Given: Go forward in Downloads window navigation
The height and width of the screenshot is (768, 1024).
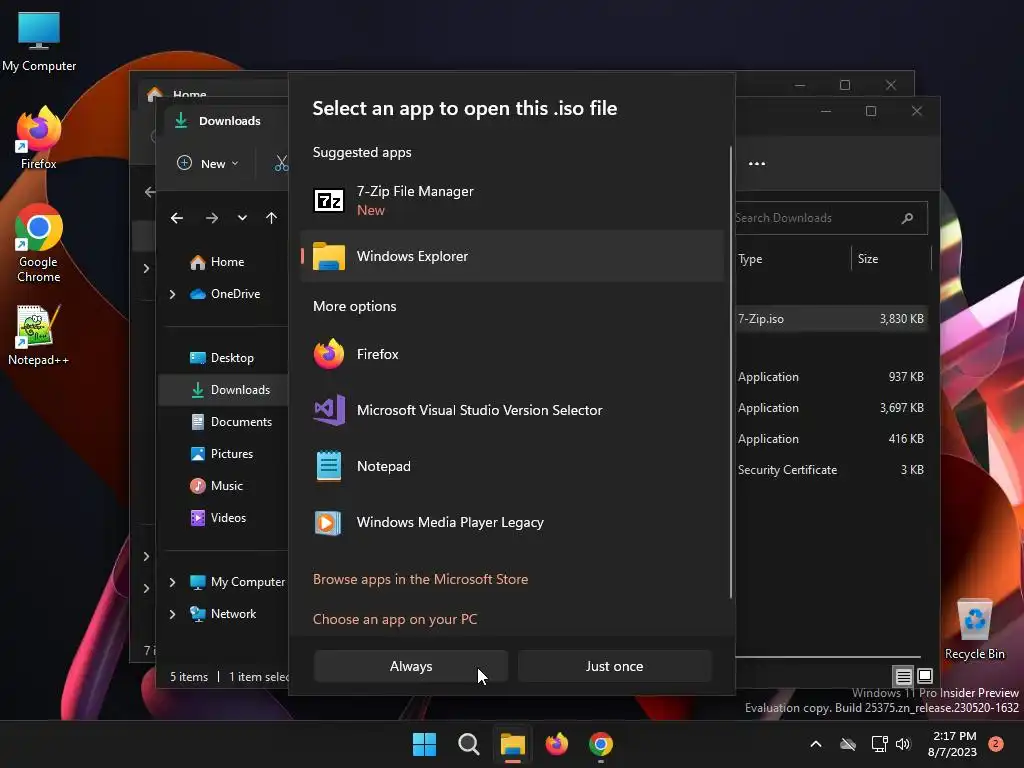Looking at the screenshot, I should [x=212, y=218].
